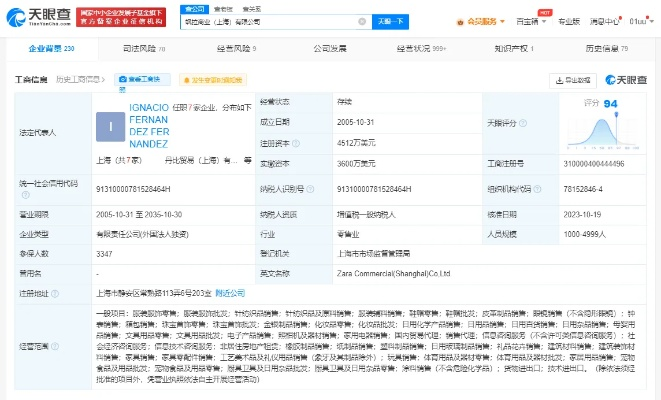Click the 94 rating score value

[x=610, y=104]
